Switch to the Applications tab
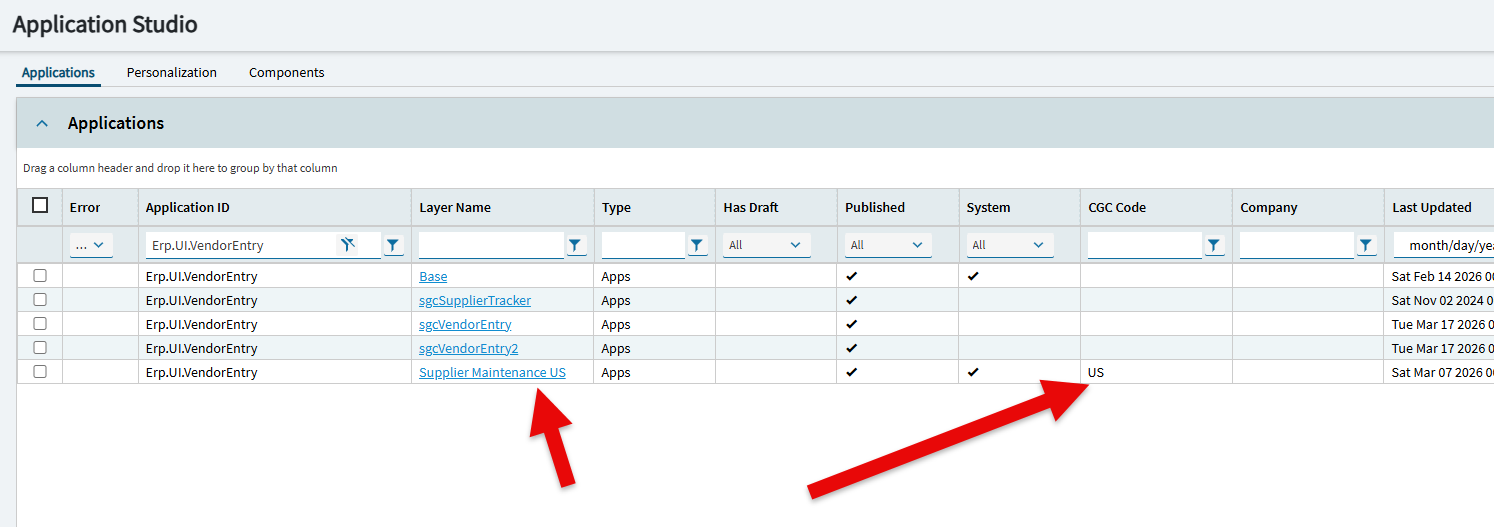Viewport: 1494px width, 527px height. [x=58, y=72]
